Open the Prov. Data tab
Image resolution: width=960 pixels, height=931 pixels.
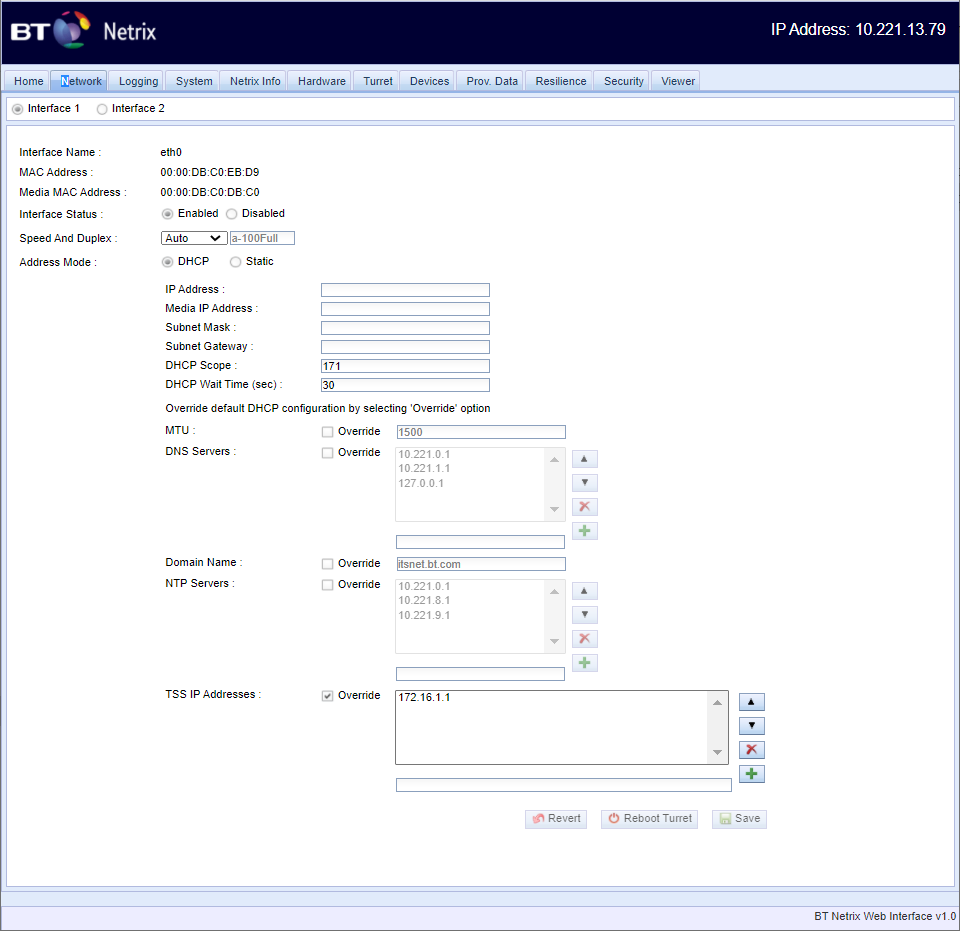(492, 81)
